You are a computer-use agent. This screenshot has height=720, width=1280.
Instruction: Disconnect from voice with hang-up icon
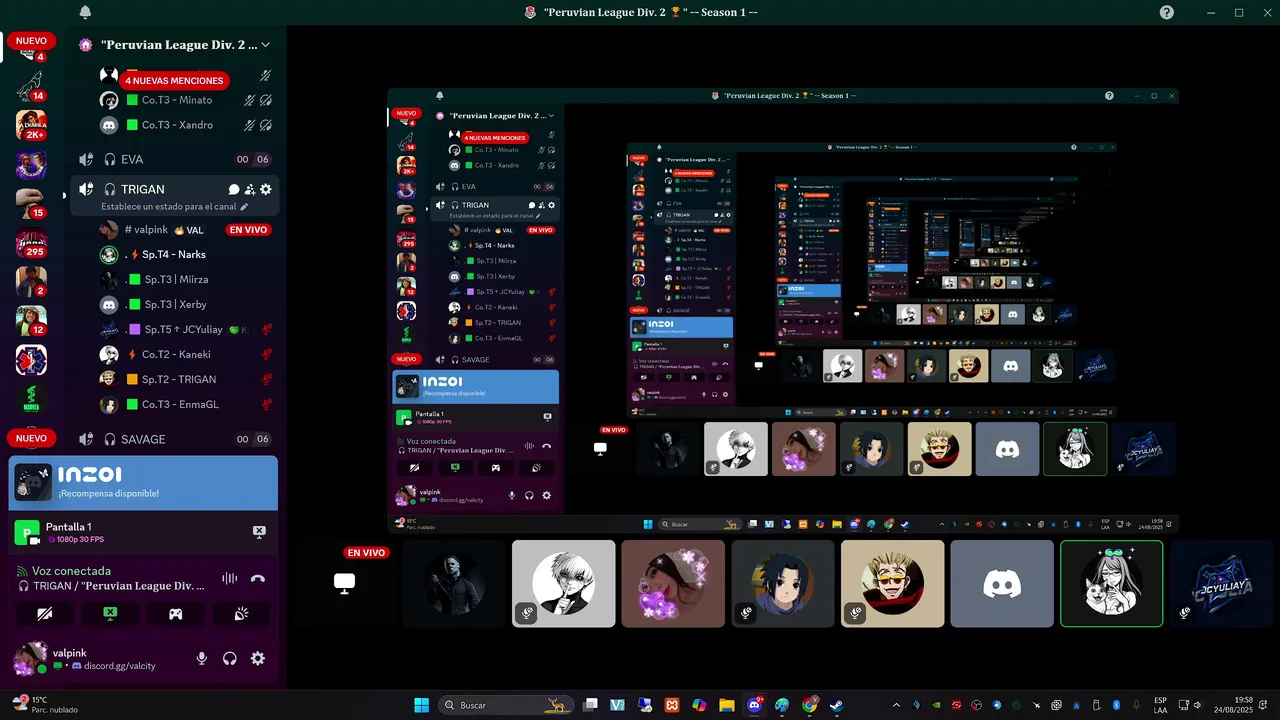(258, 578)
